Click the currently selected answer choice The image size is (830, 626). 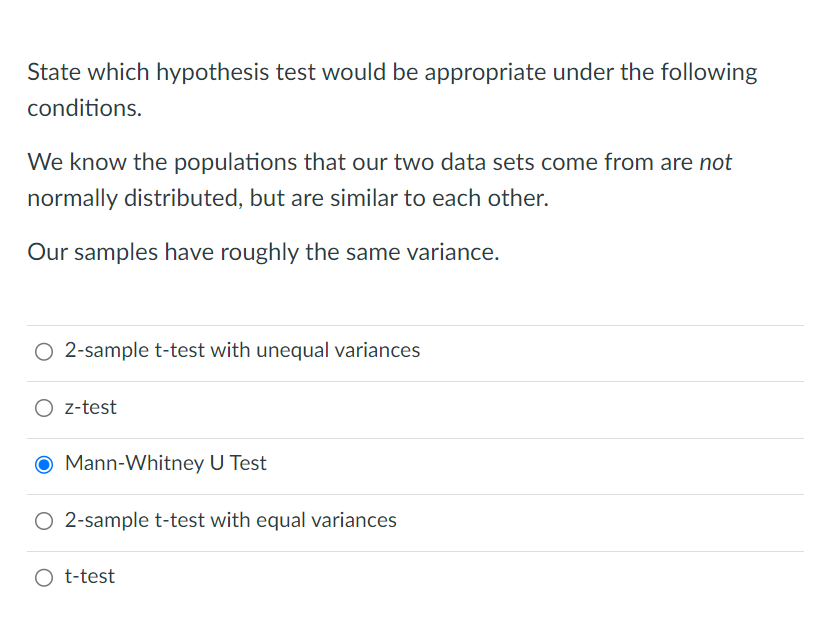(x=165, y=463)
